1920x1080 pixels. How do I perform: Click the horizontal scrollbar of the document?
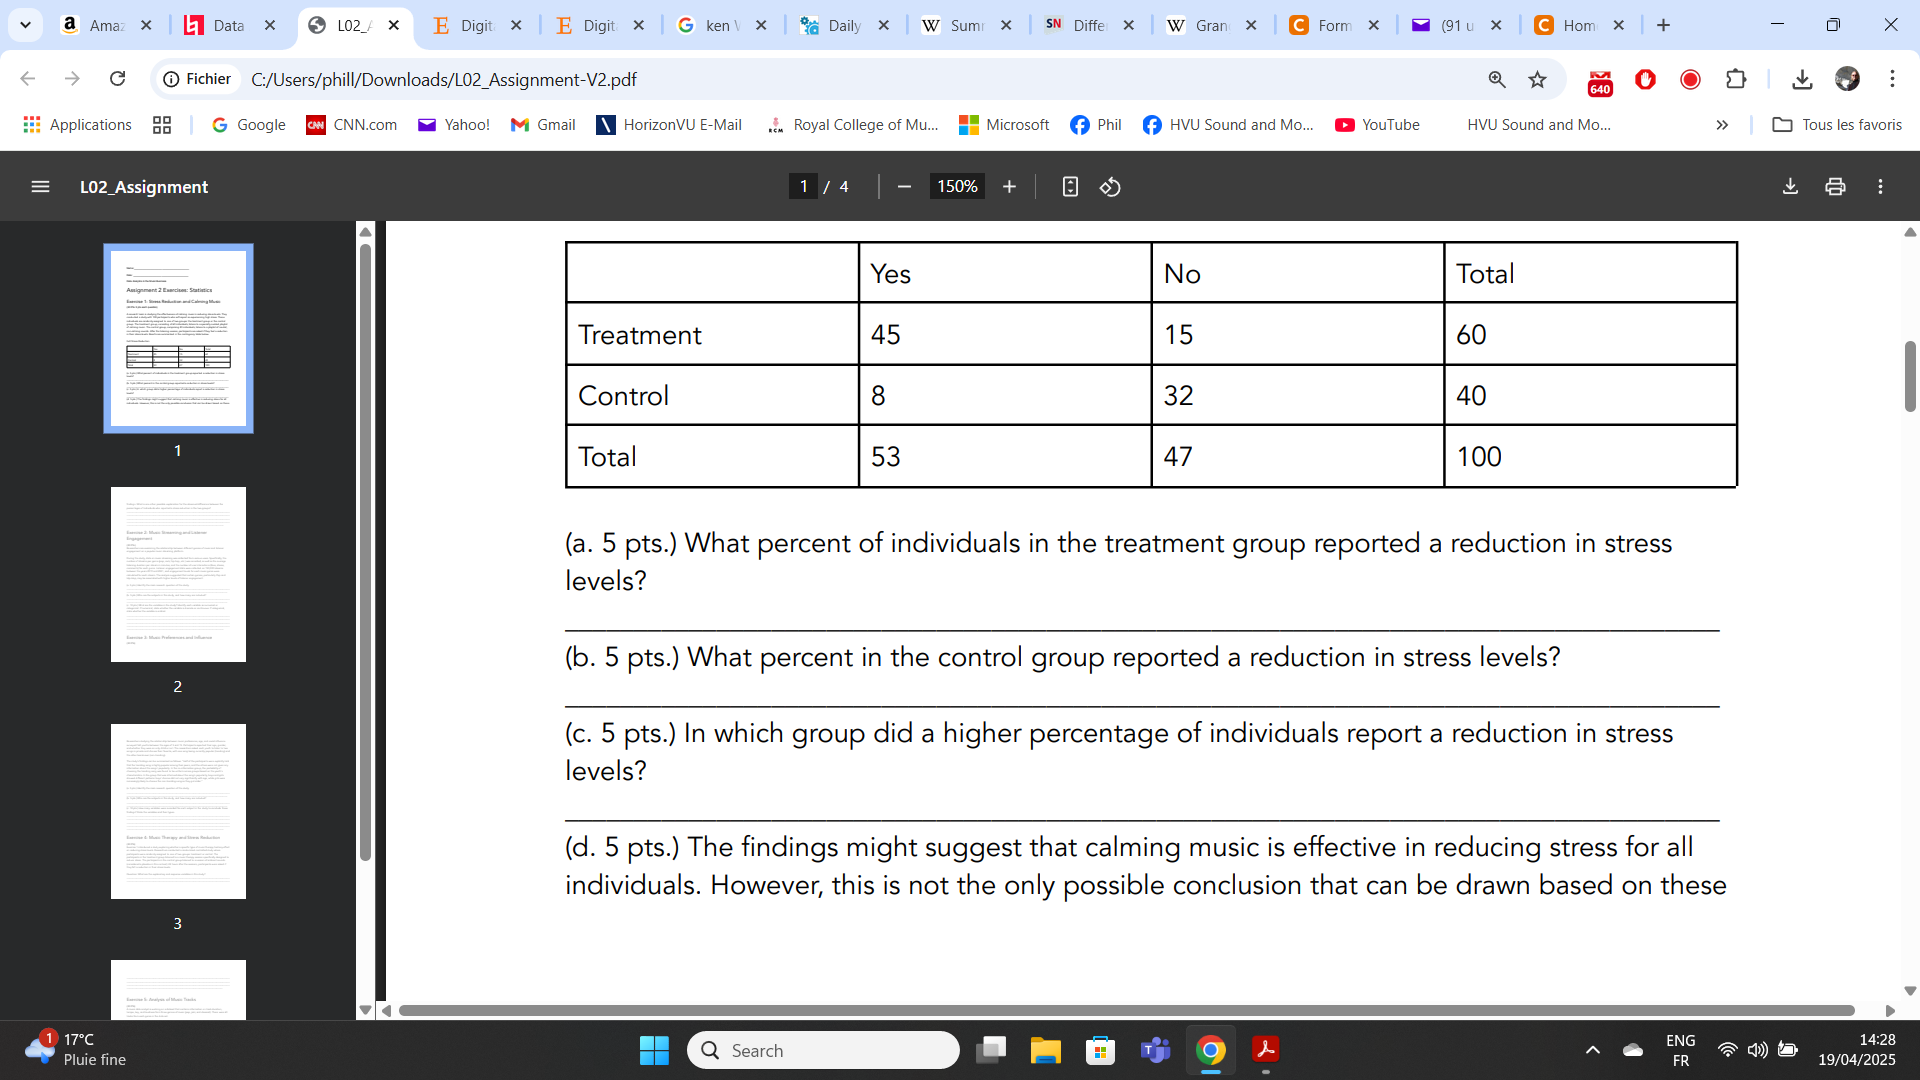tap(1125, 1010)
